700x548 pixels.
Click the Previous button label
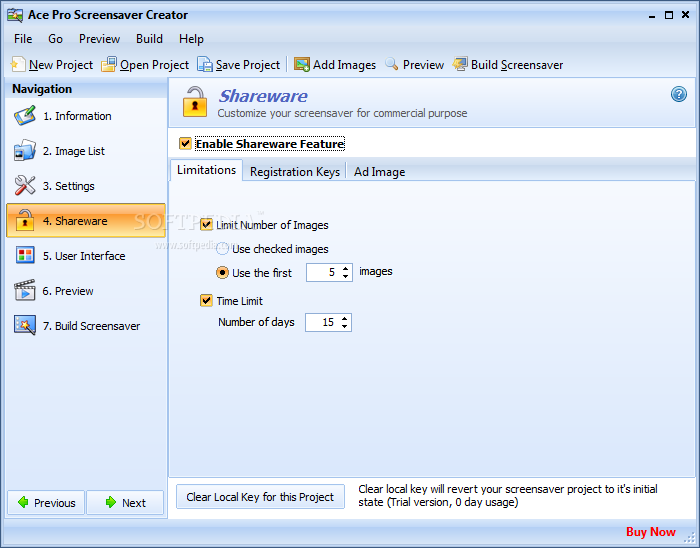coord(55,503)
